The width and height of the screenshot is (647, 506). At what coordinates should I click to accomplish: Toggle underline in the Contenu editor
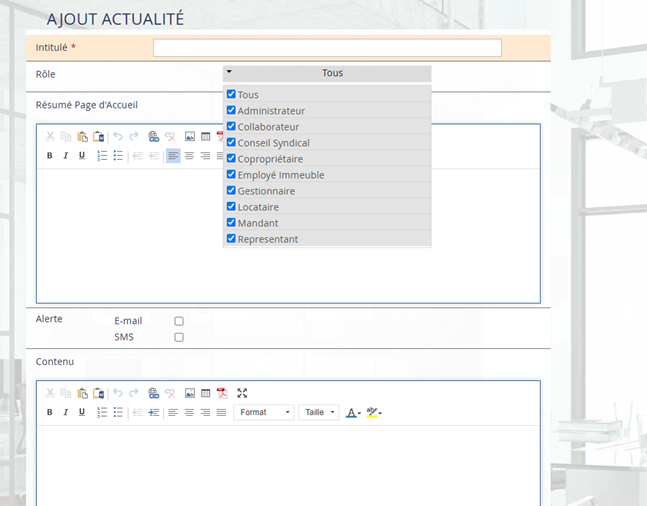pyautogui.click(x=81, y=412)
